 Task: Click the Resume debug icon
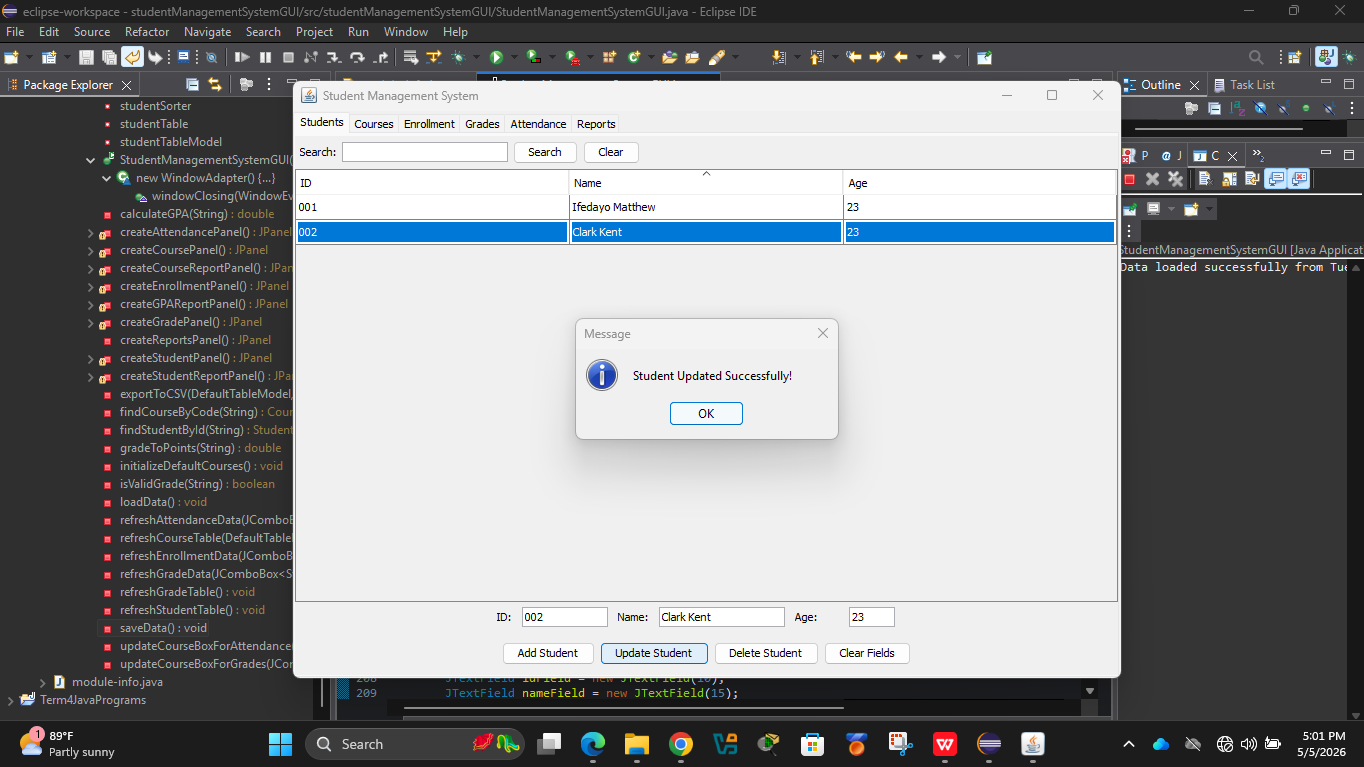[x=242, y=57]
